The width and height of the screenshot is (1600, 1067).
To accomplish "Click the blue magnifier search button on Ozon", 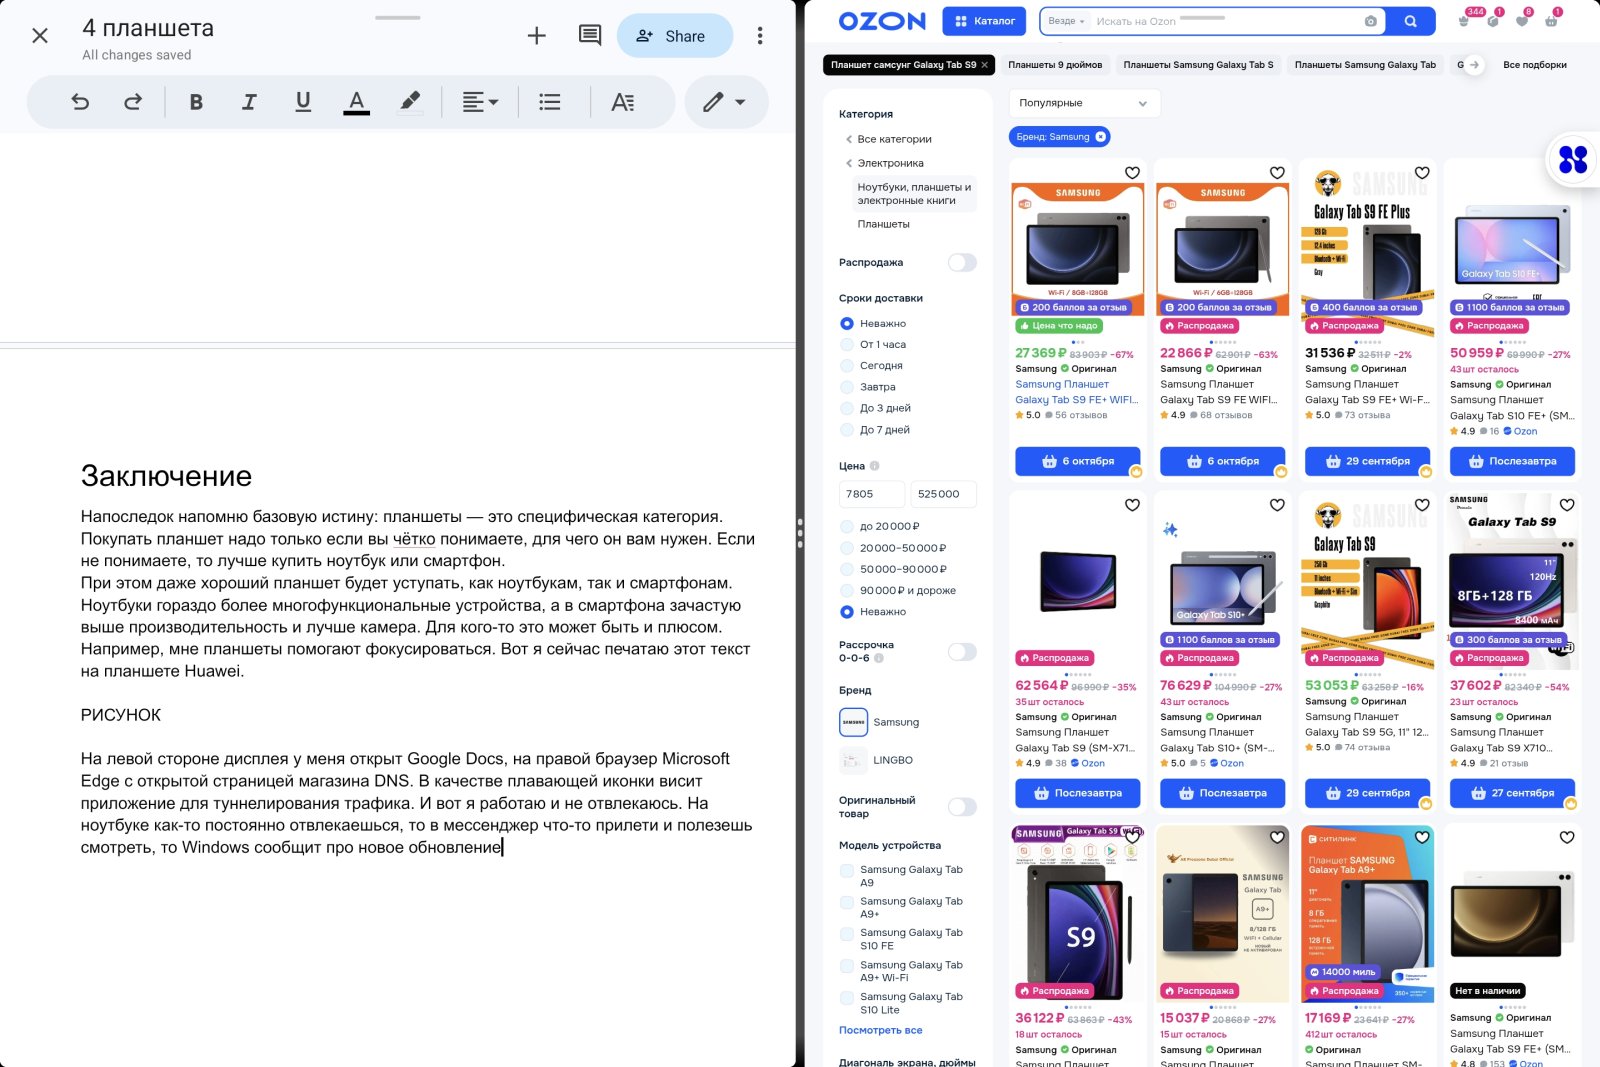I will point(1410,21).
